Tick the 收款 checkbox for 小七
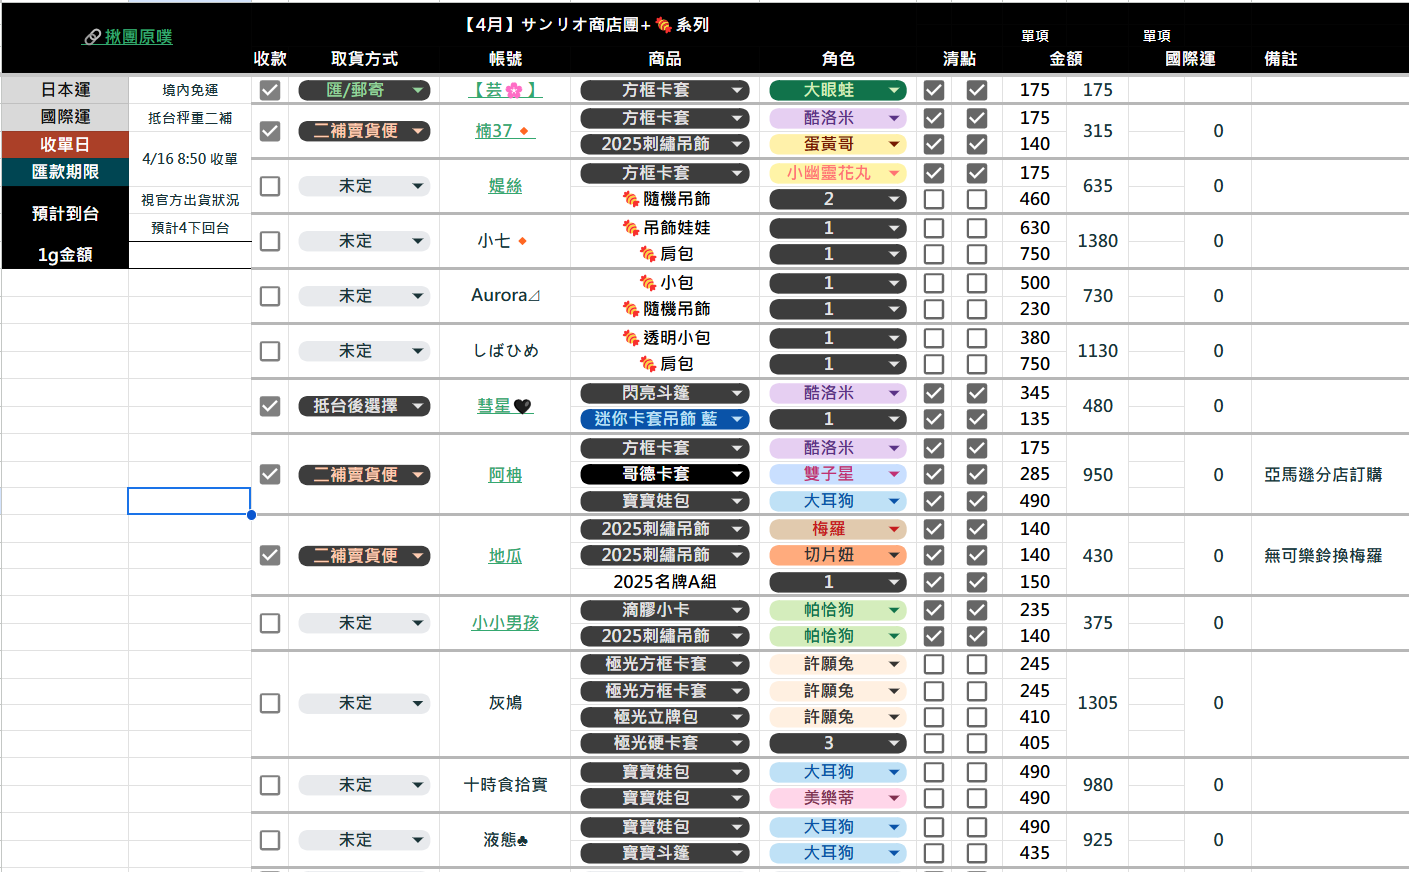This screenshot has height=872, width=1409. pos(270,241)
